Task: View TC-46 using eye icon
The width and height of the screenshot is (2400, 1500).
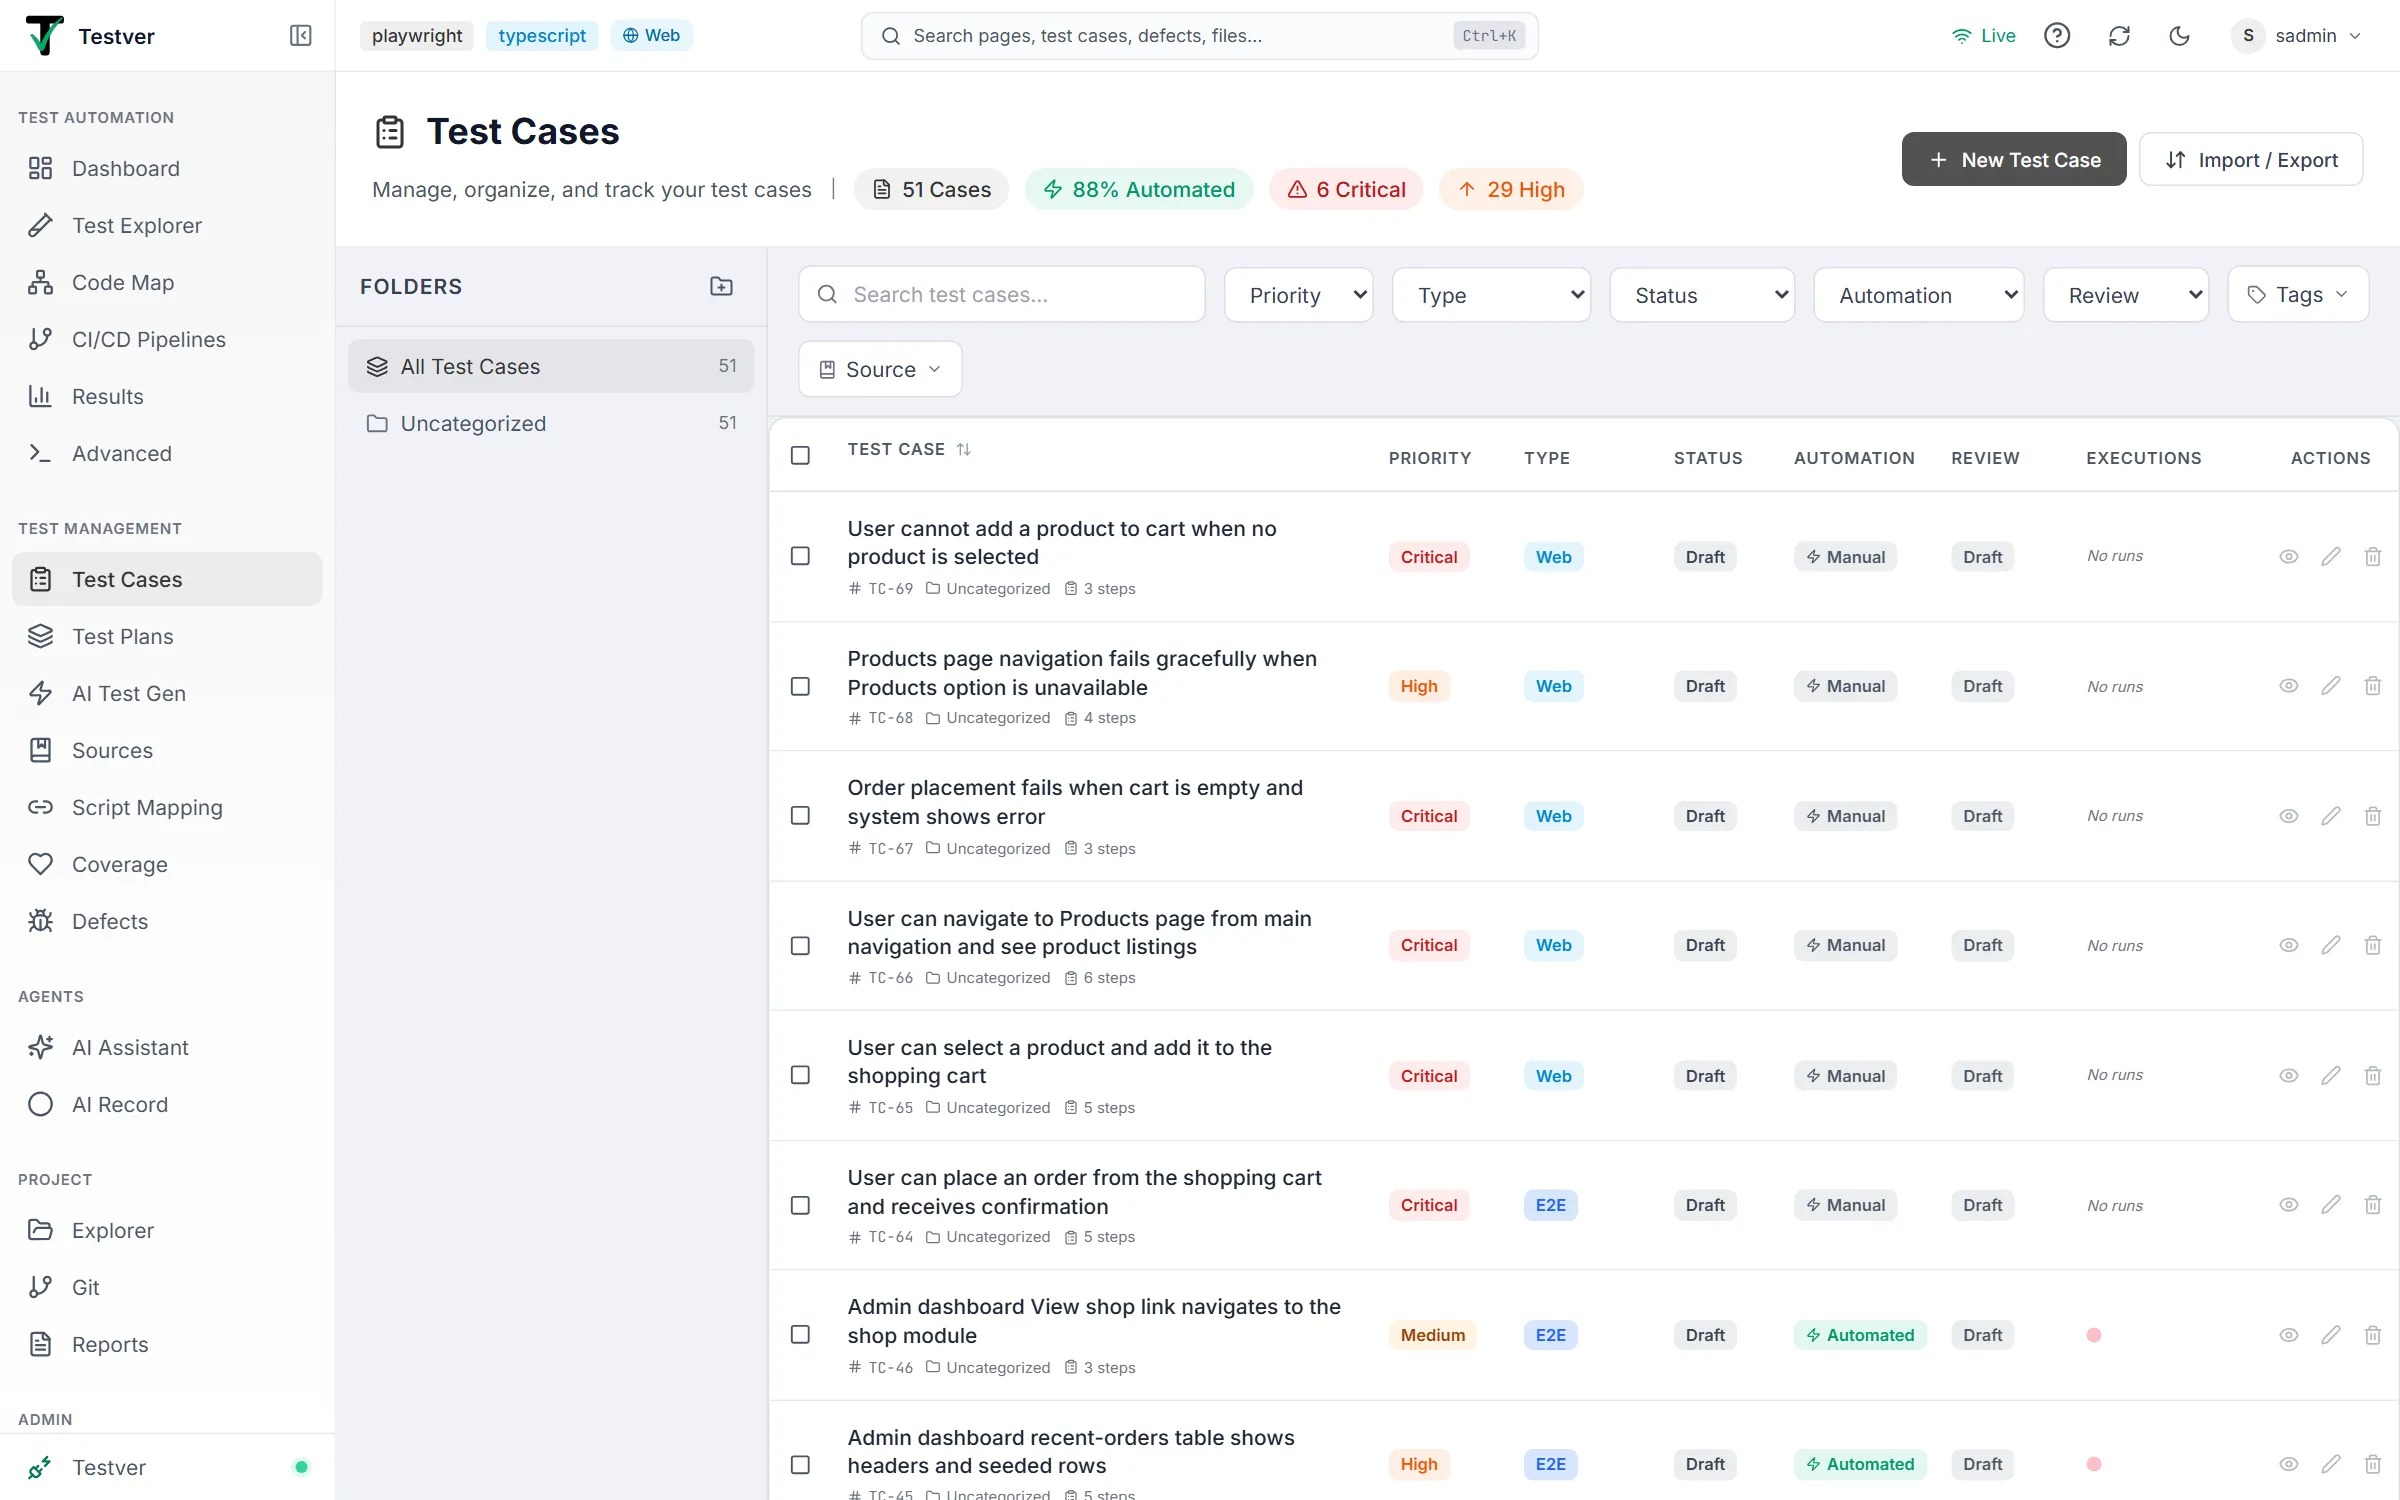Action: click(x=2288, y=1335)
